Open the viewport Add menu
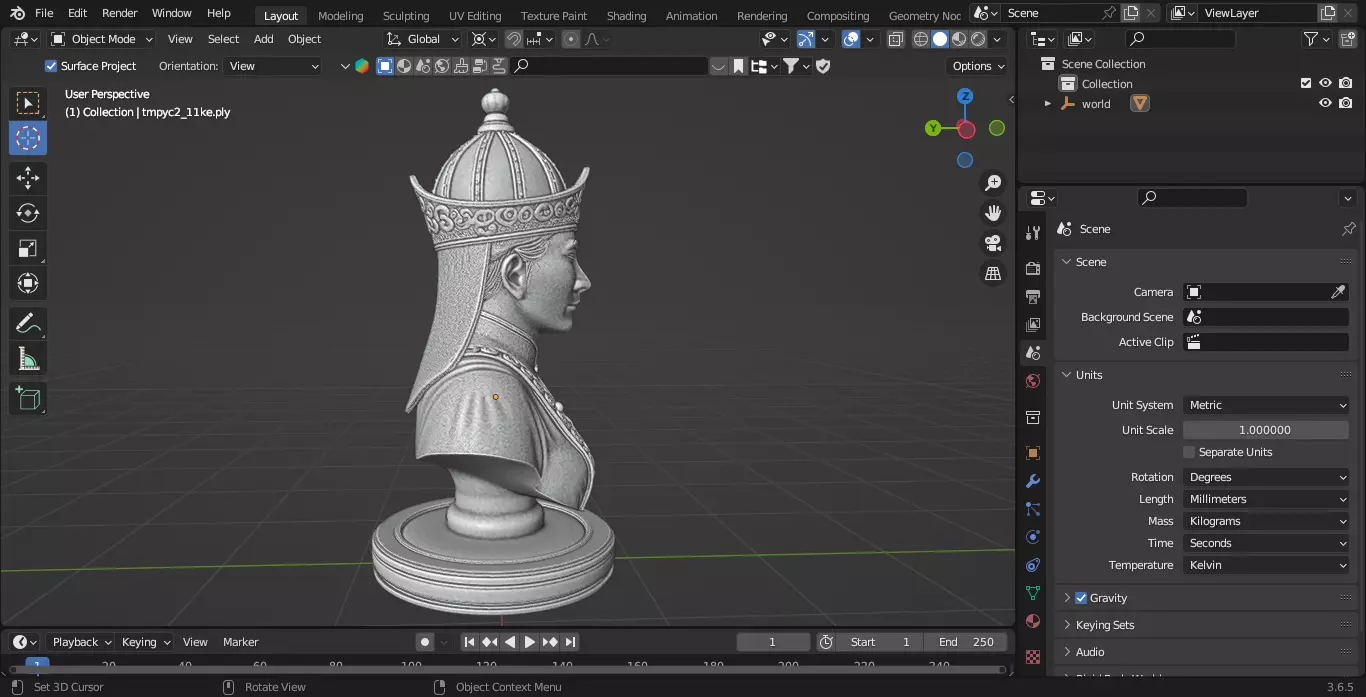Image resolution: width=1366 pixels, height=697 pixels. point(263,39)
